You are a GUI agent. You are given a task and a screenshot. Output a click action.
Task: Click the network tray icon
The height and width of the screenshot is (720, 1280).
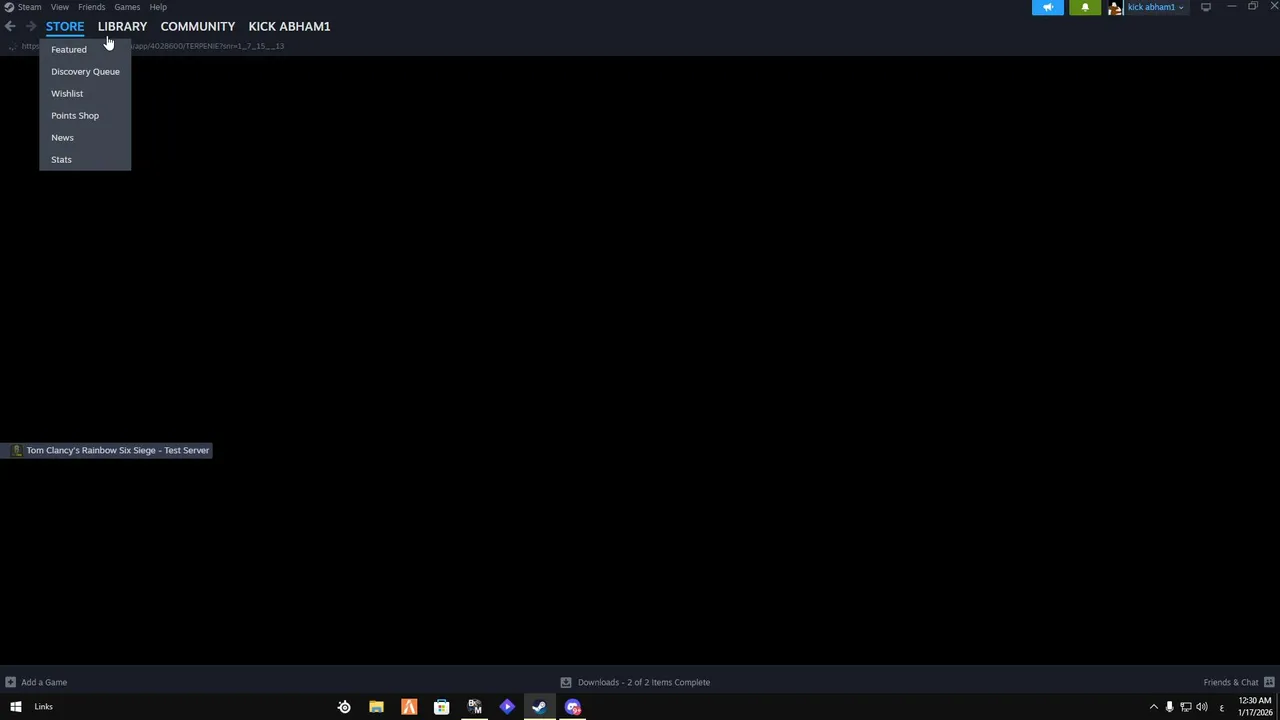pos(1185,707)
